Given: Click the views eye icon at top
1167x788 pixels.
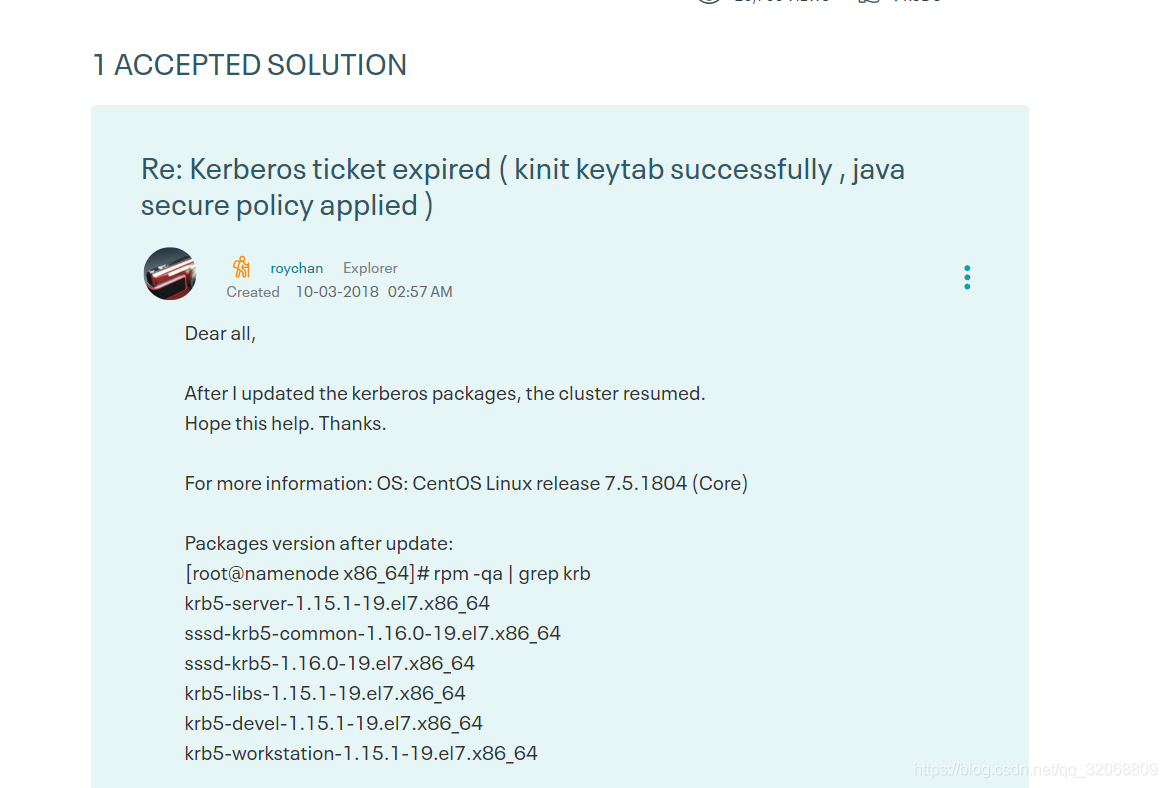Looking at the screenshot, I should (x=709, y=1).
